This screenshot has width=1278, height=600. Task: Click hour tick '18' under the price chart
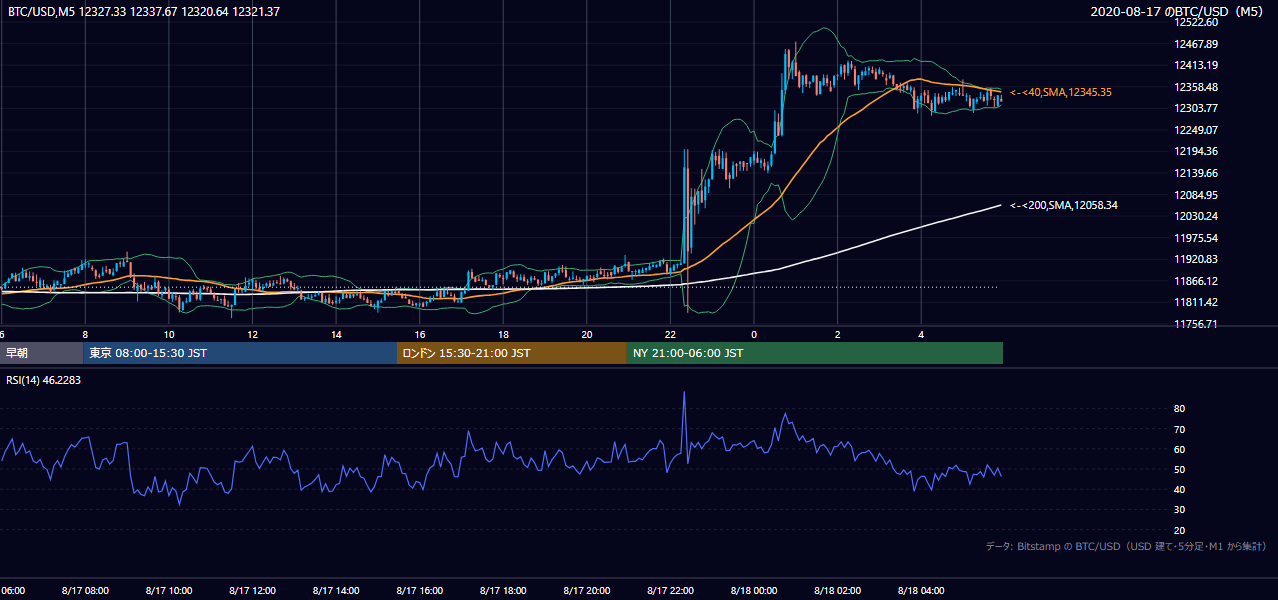coord(503,334)
